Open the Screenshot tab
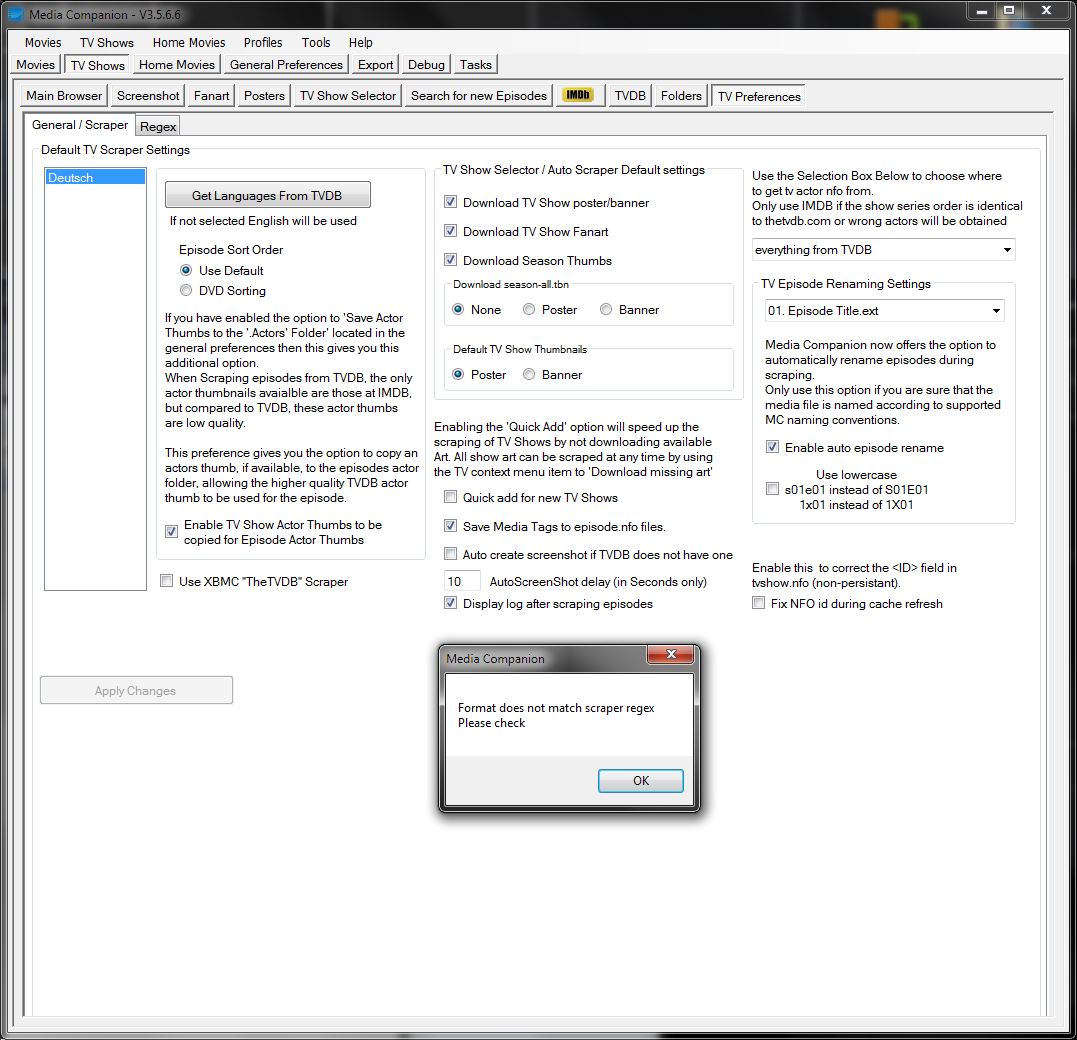This screenshot has height=1040, width=1077. (x=148, y=95)
